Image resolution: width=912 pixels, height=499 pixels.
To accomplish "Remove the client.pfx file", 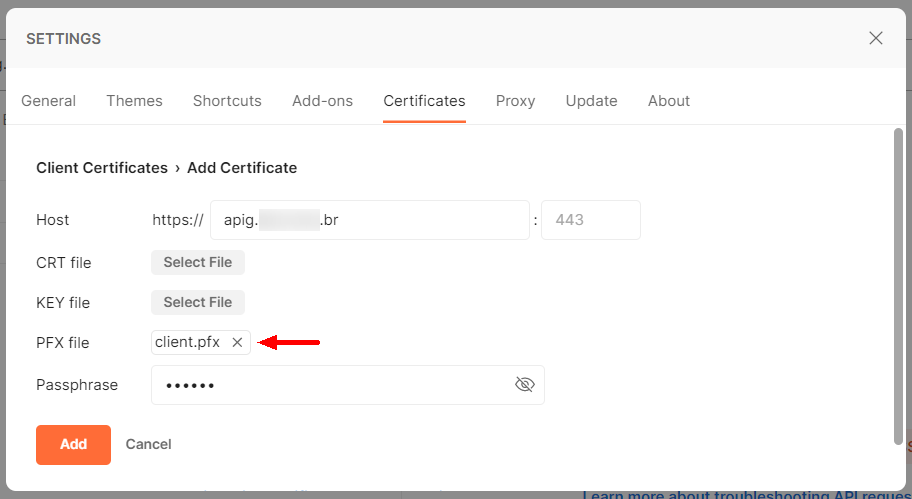I will click(x=237, y=342).
